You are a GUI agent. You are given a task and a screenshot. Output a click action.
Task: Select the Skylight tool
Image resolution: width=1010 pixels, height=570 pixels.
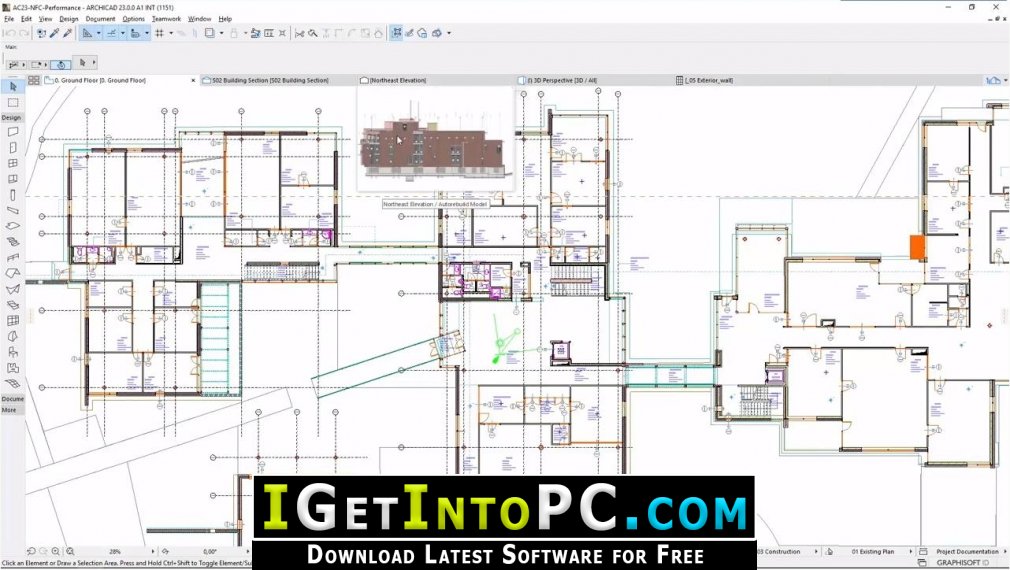13,305
